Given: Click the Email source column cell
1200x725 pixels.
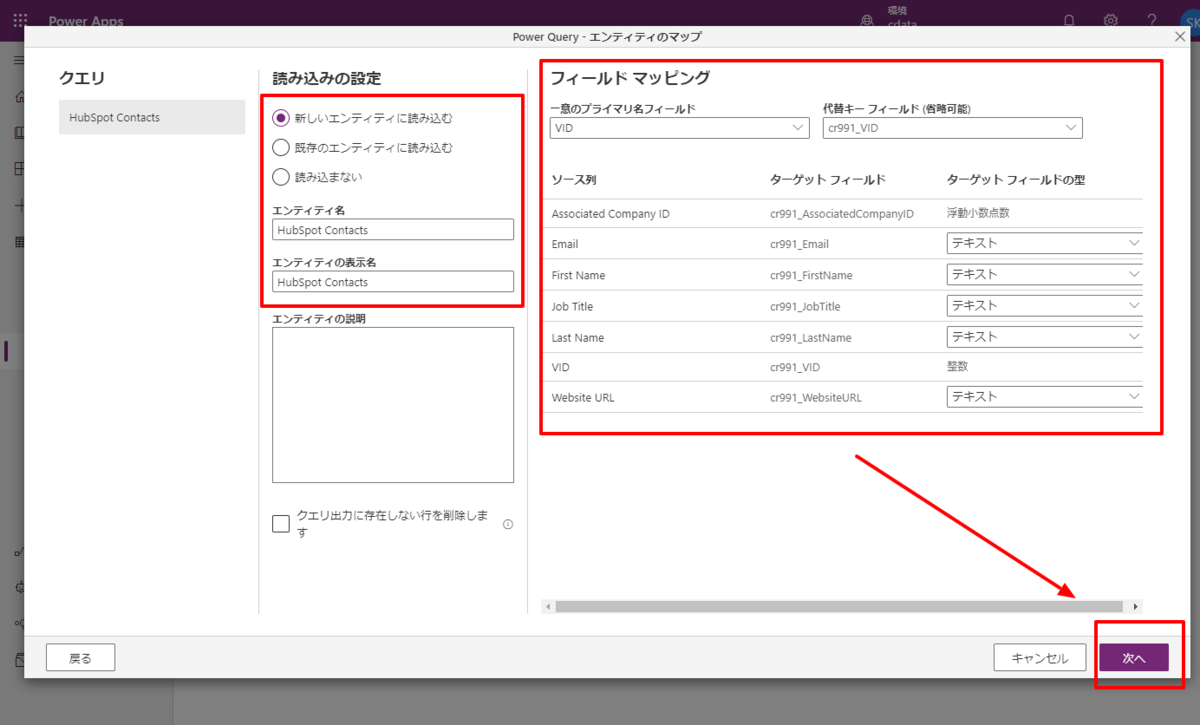Looking at the screenshot, I should click(x=565, y=244).
